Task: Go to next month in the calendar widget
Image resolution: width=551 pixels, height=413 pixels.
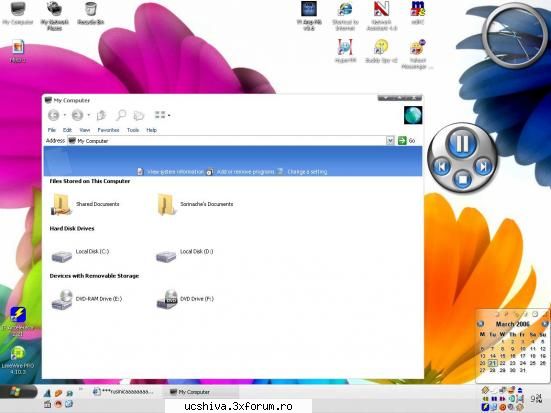Action: click(545, 324)
